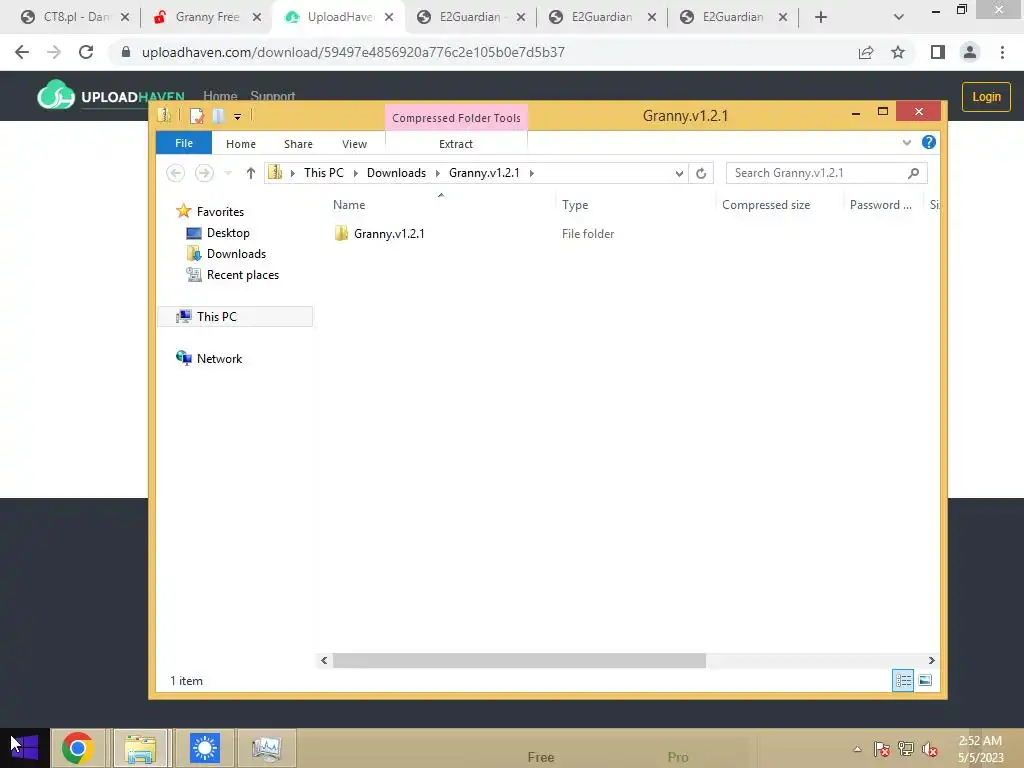The height and width of the screenshot is (768, 1024).
Task: Click the Explorer window system folder icon
Action: pyautogui.click(x=165, y=116)
